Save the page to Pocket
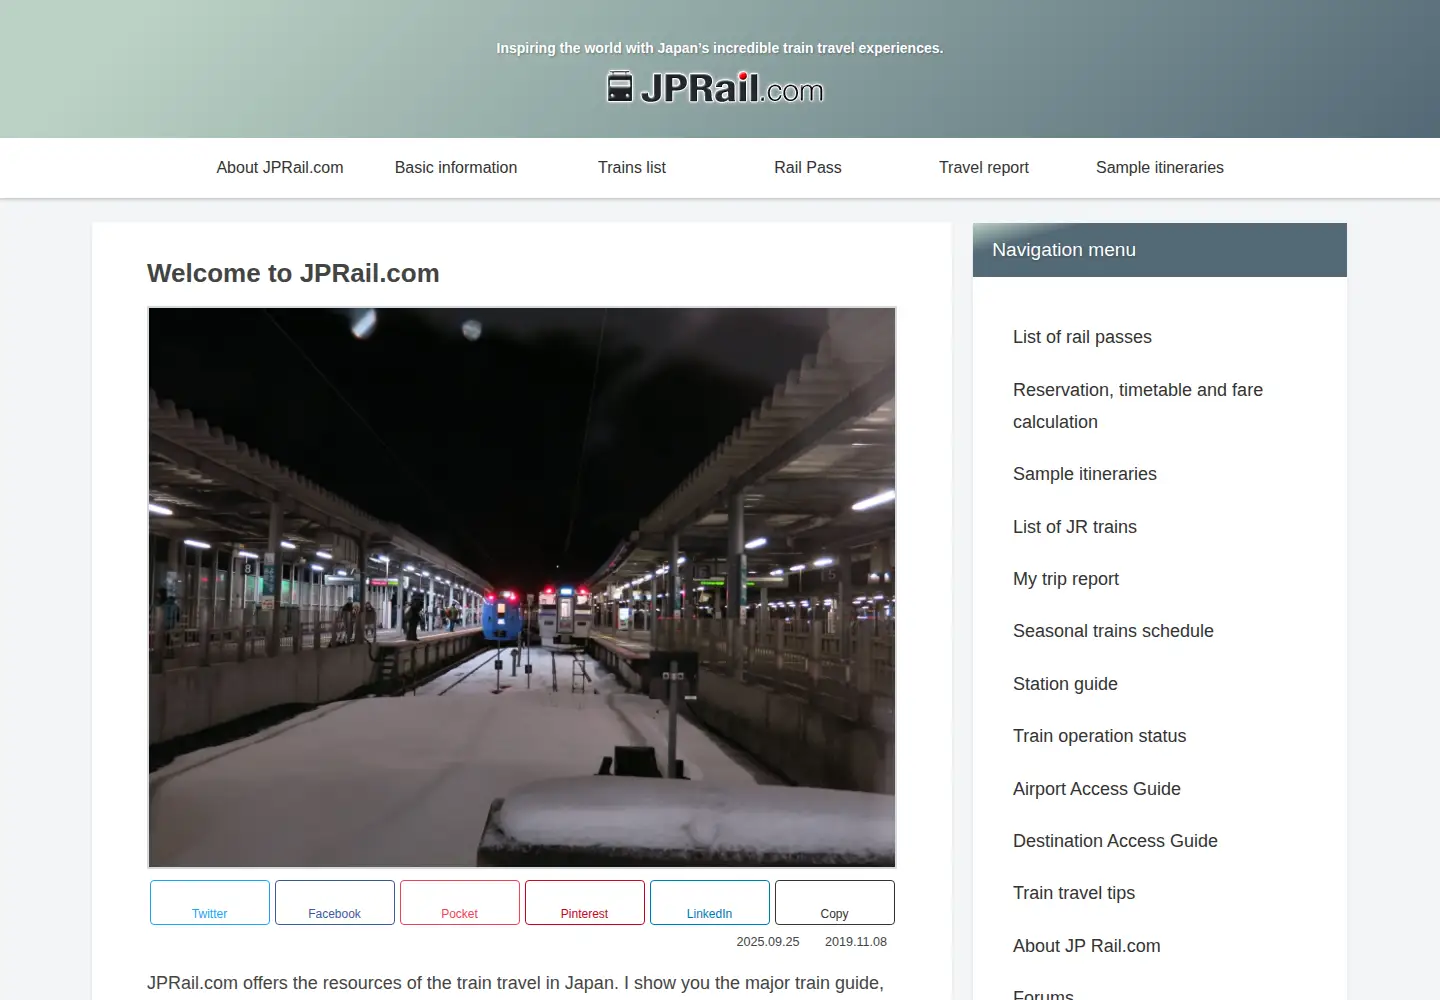 460,902
